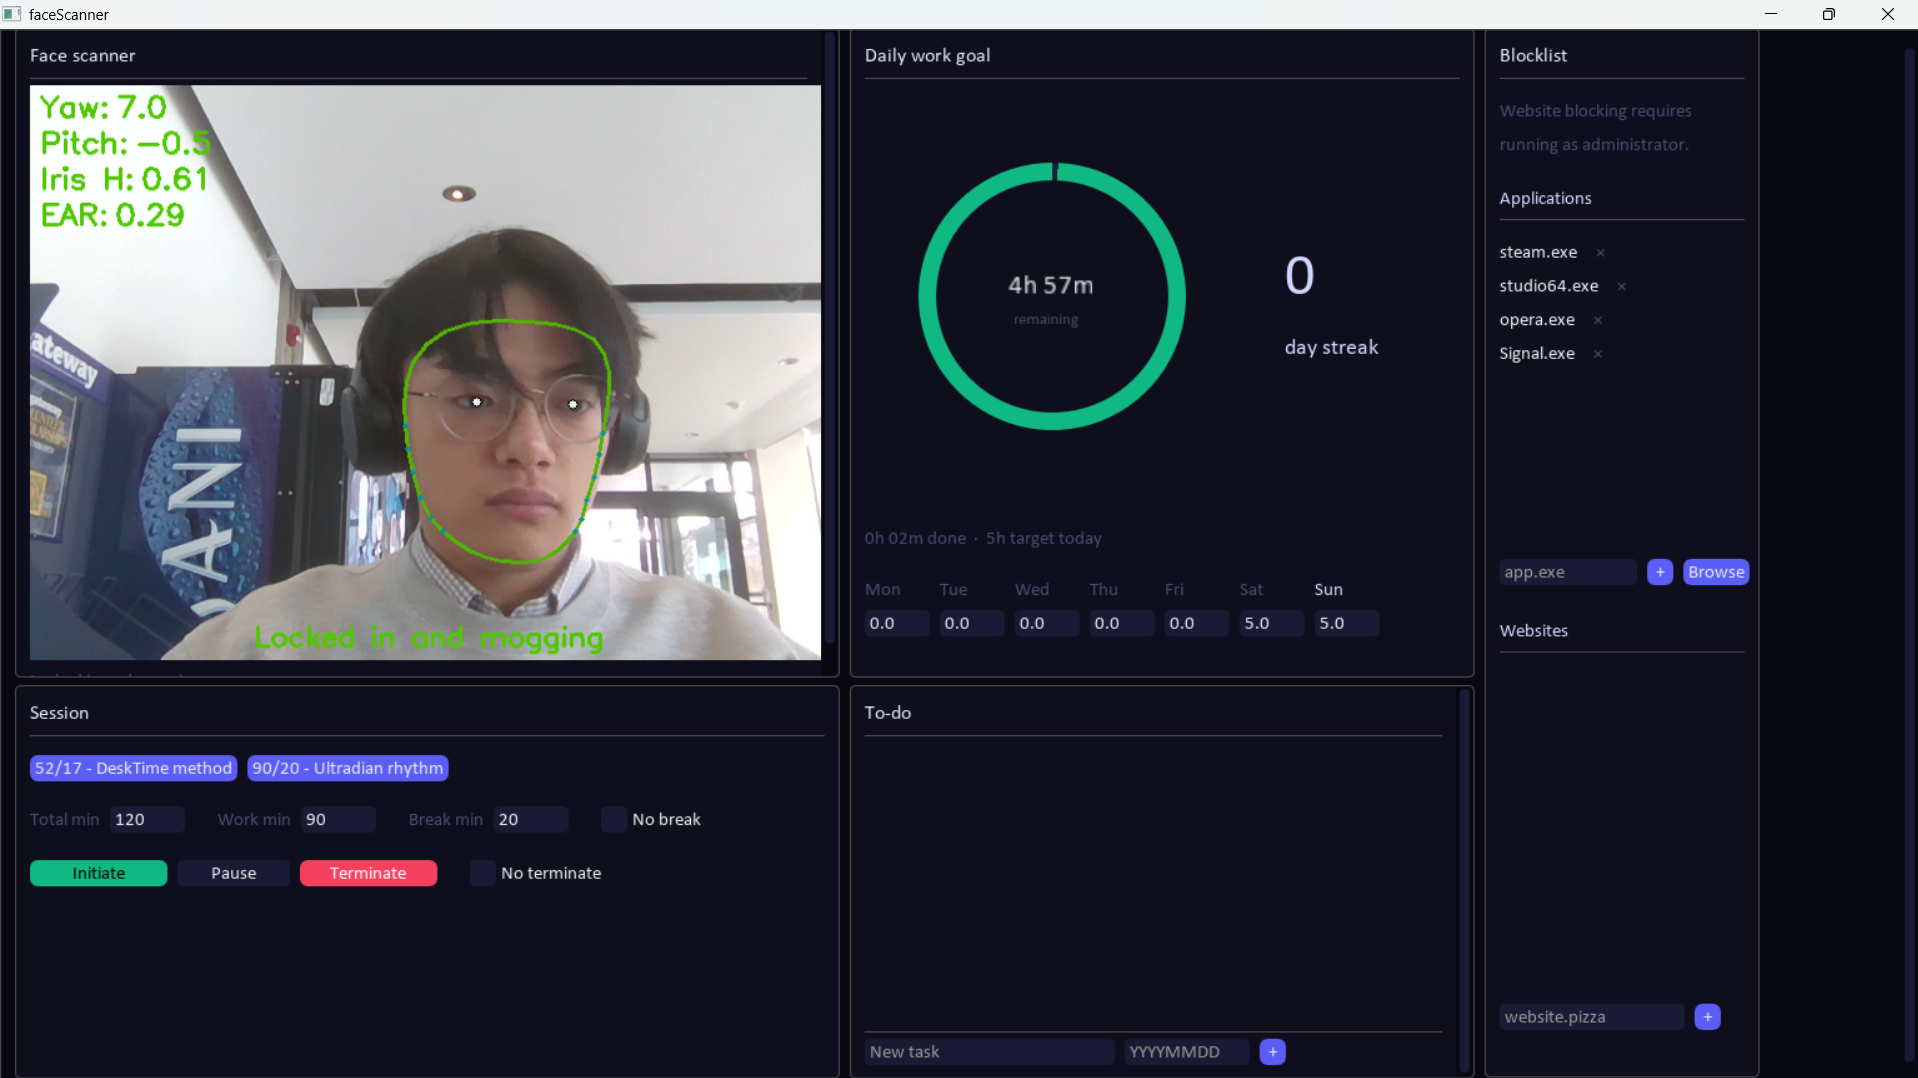This screenshot has width=1918, height=1078.
Task: Click the daily goal progress ring
Action: click(x=1052, y=296)
